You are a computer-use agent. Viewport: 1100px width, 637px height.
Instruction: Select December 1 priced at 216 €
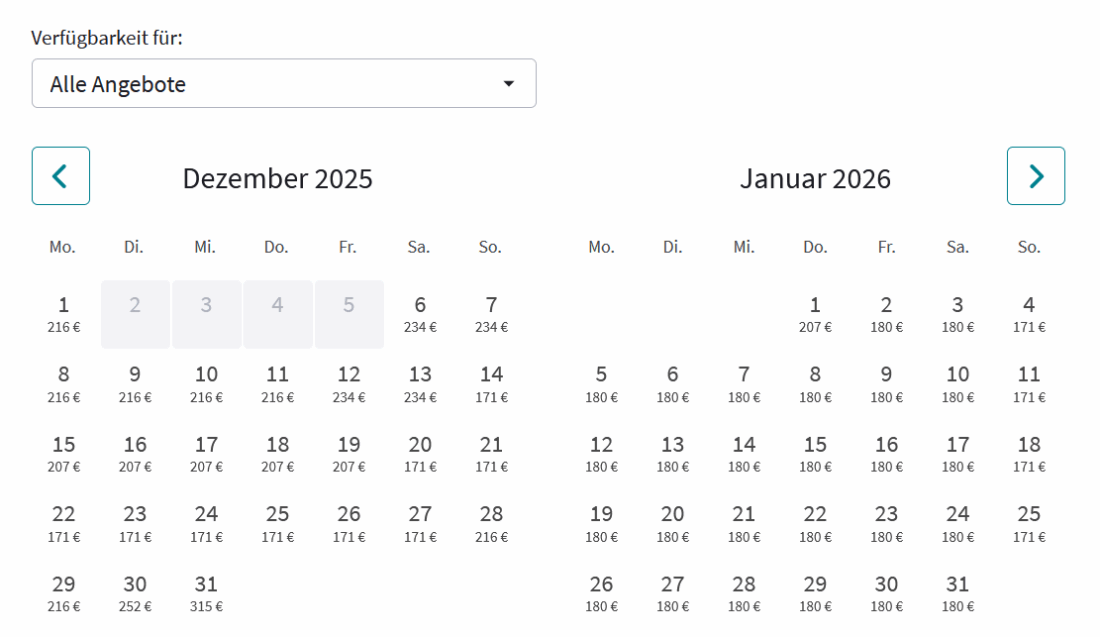tap(64, 314)
